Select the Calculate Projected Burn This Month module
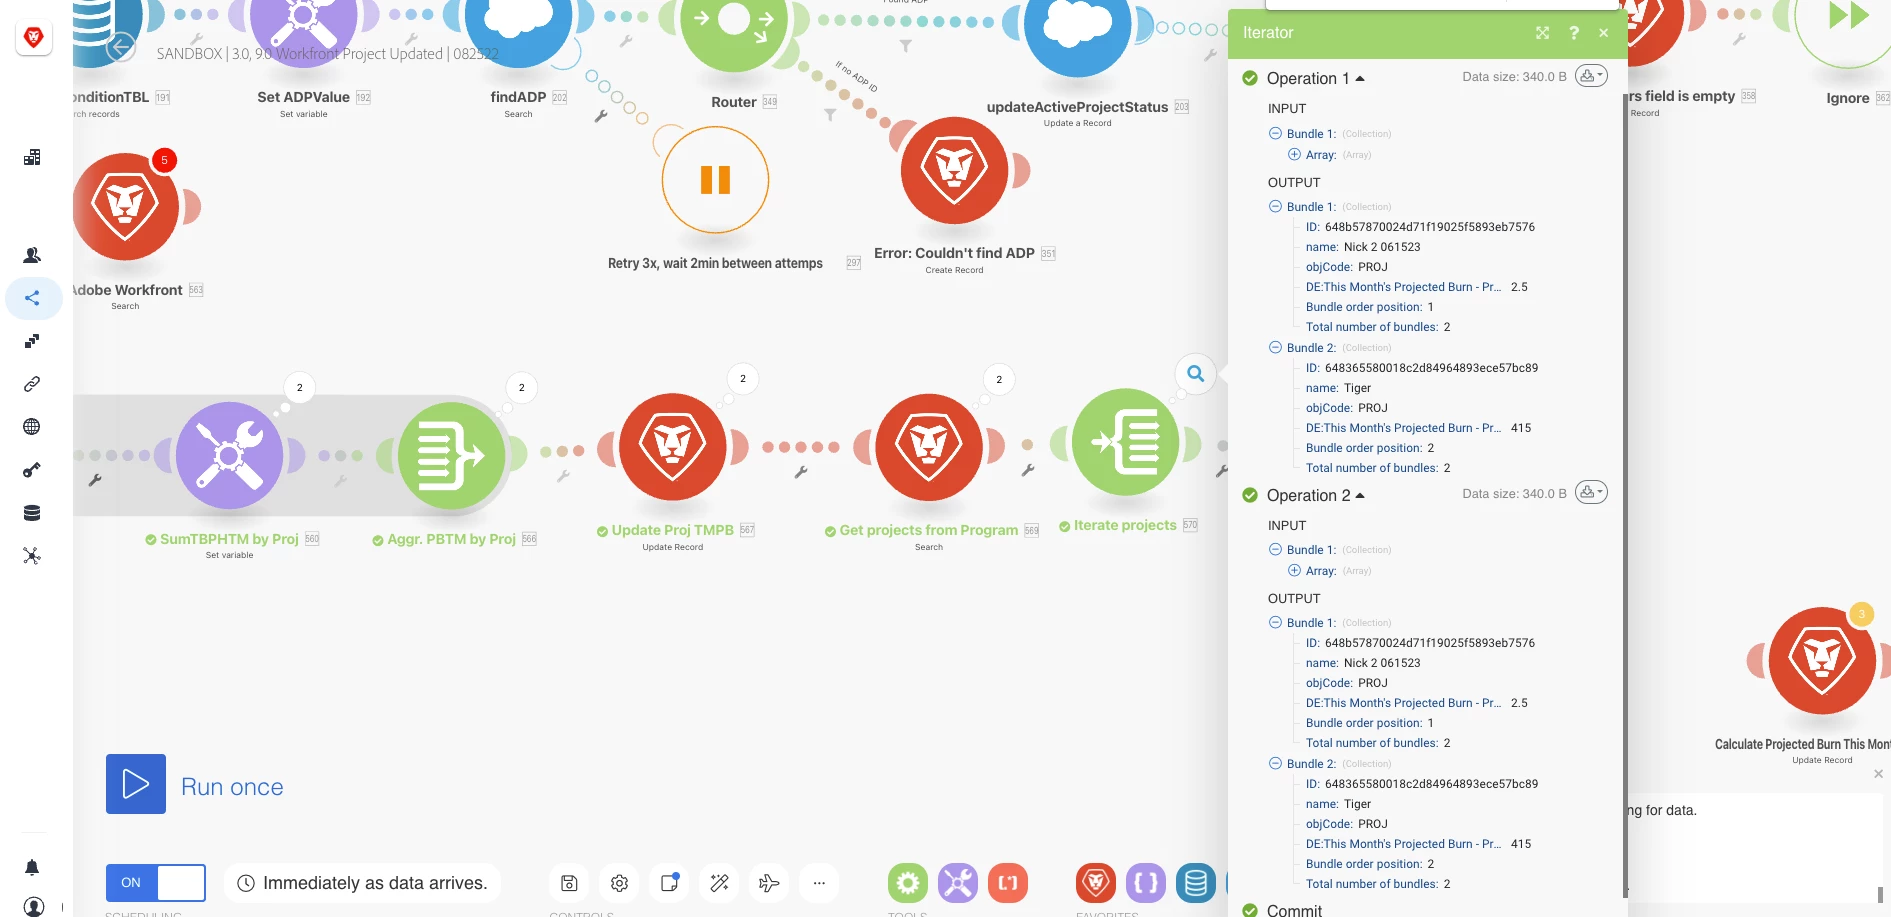Image resolution: width=1891 pixels, height=917 pixels. click(1822, 660)
